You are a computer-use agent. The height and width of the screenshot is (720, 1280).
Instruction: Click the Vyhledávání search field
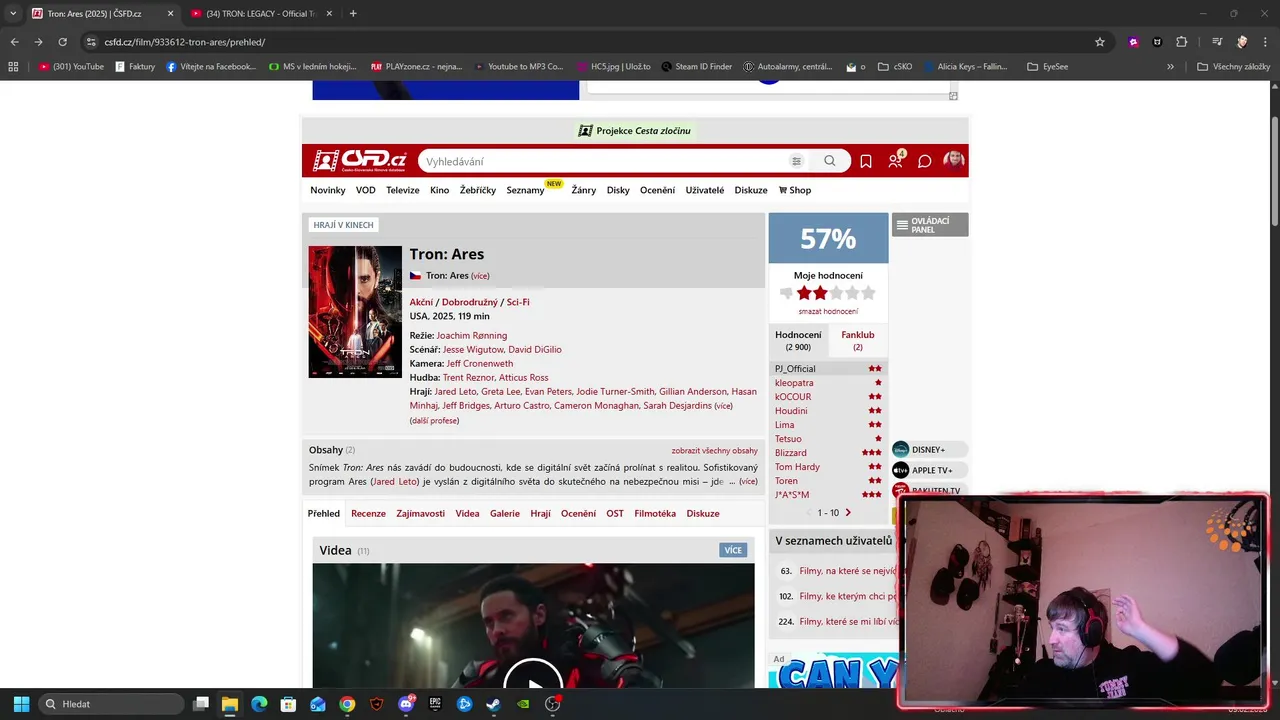click(600, 161)
